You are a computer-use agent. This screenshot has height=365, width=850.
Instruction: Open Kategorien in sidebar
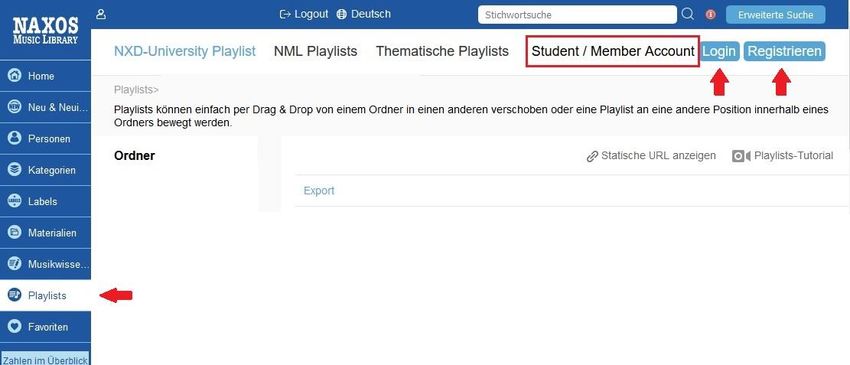46,170
